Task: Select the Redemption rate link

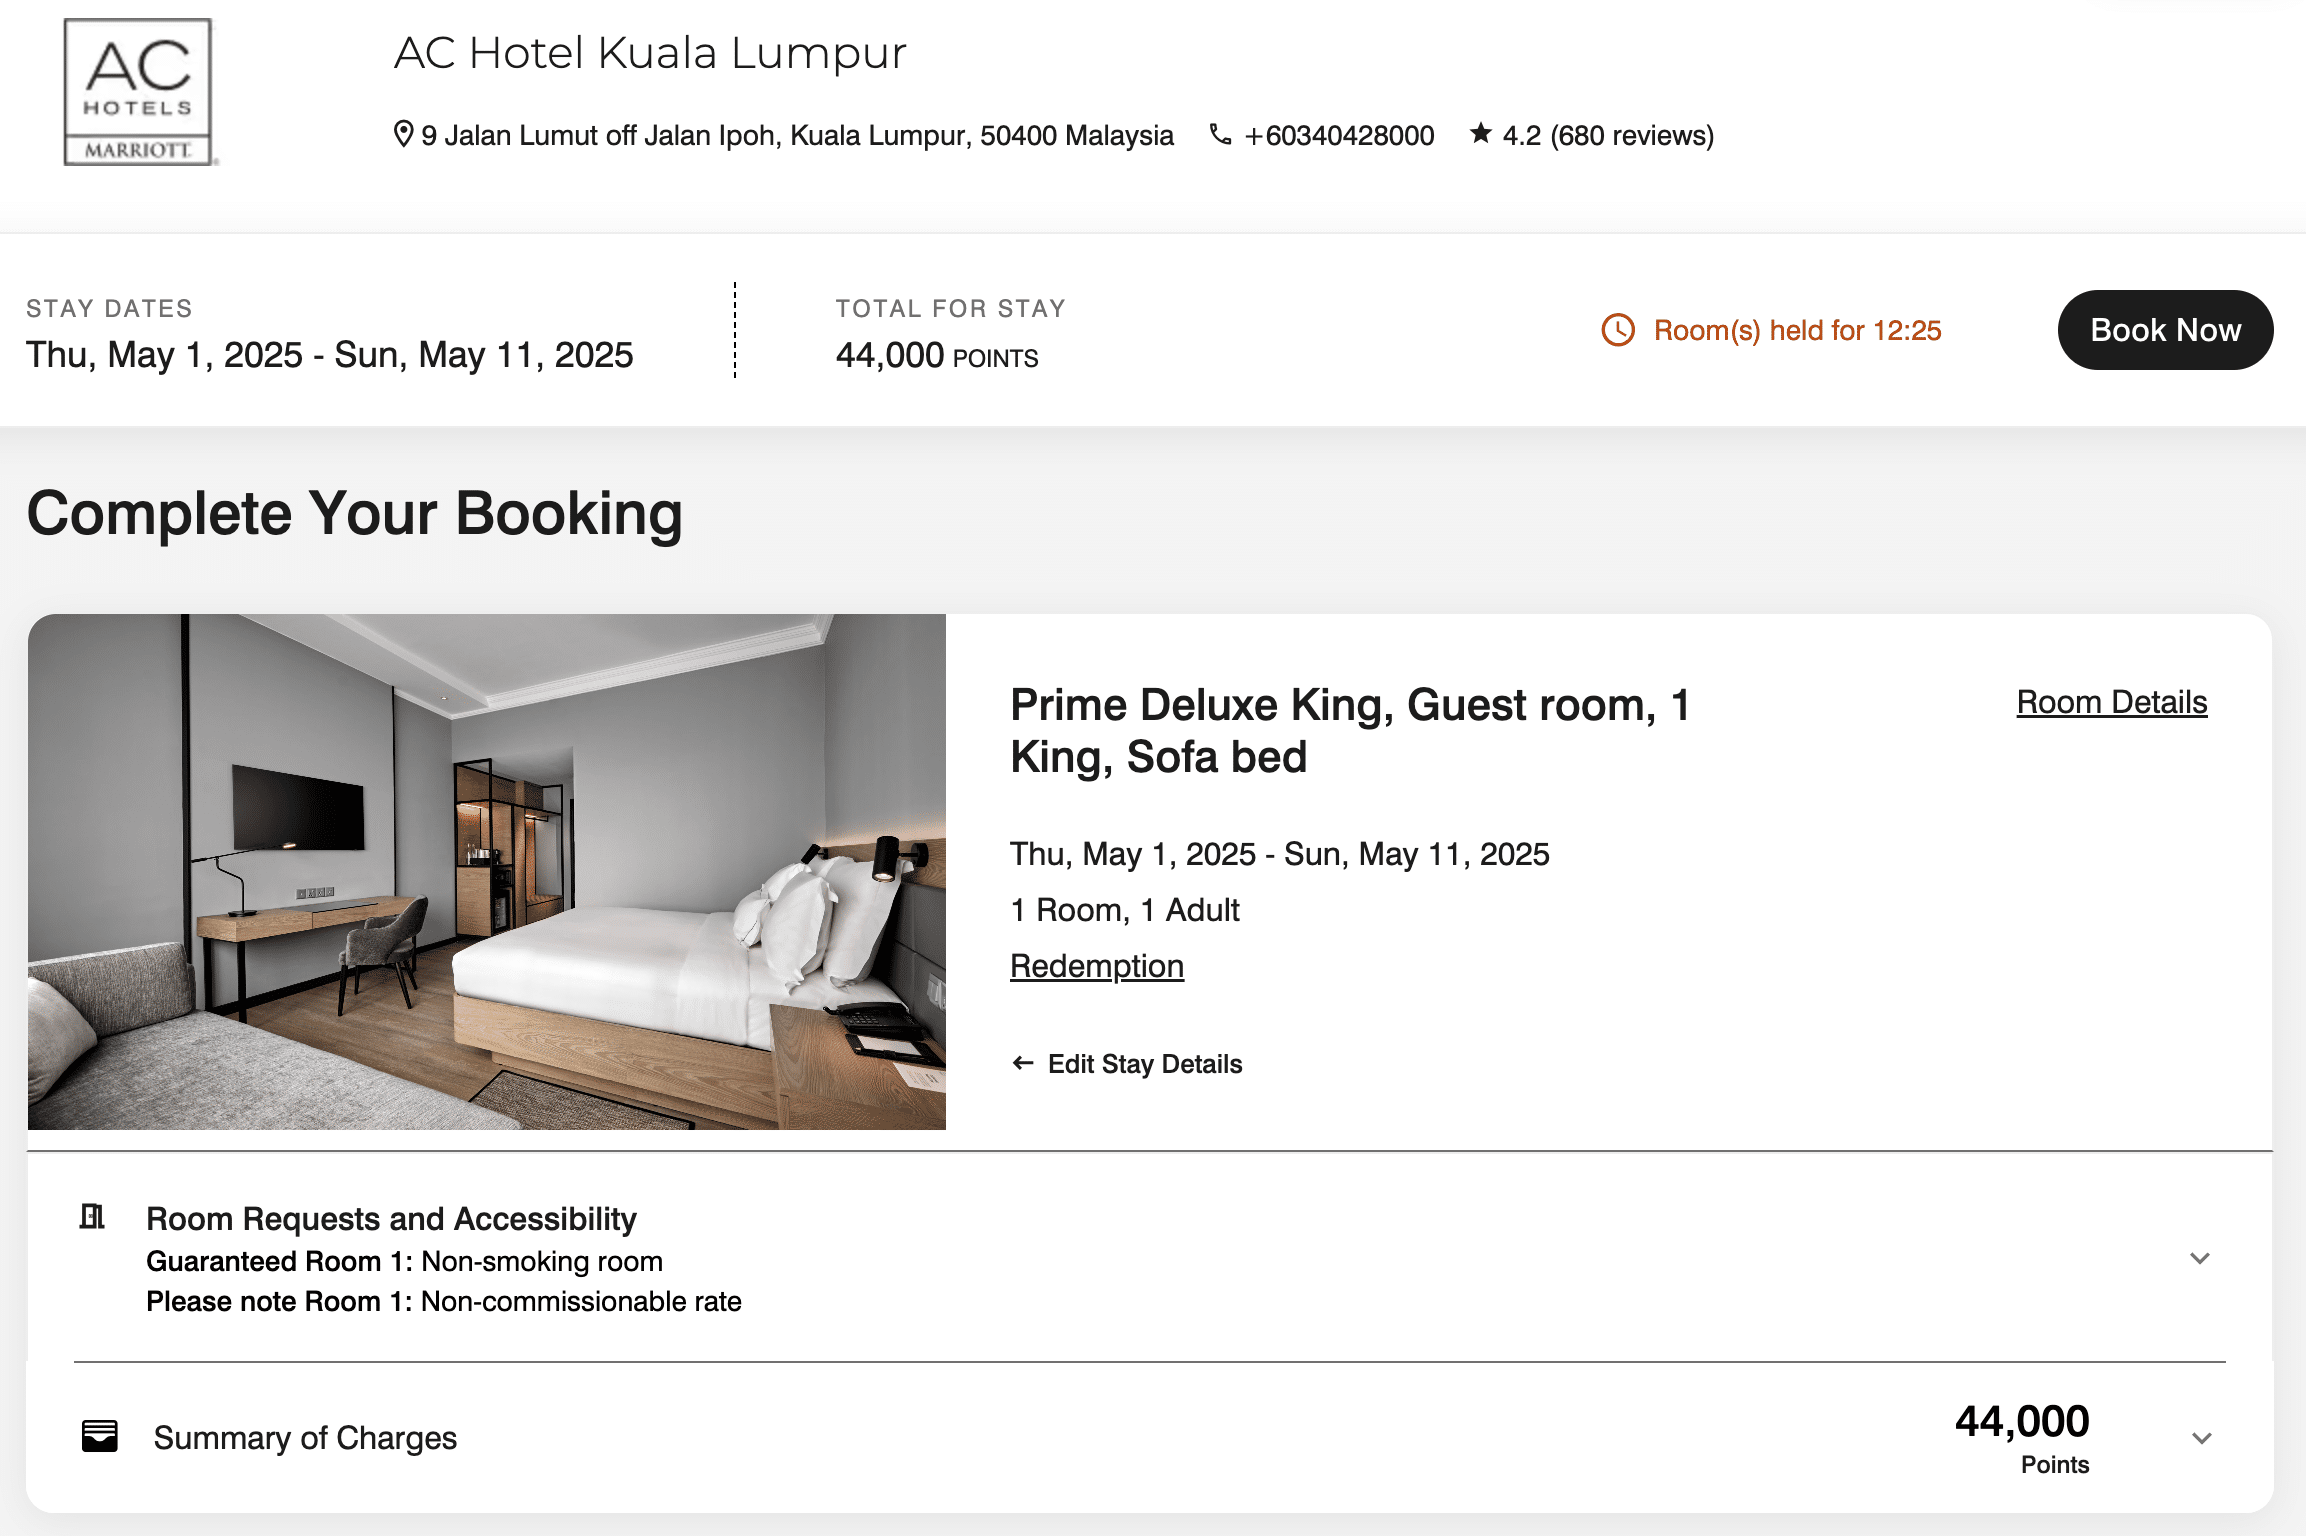Action: pos(1096,965)
